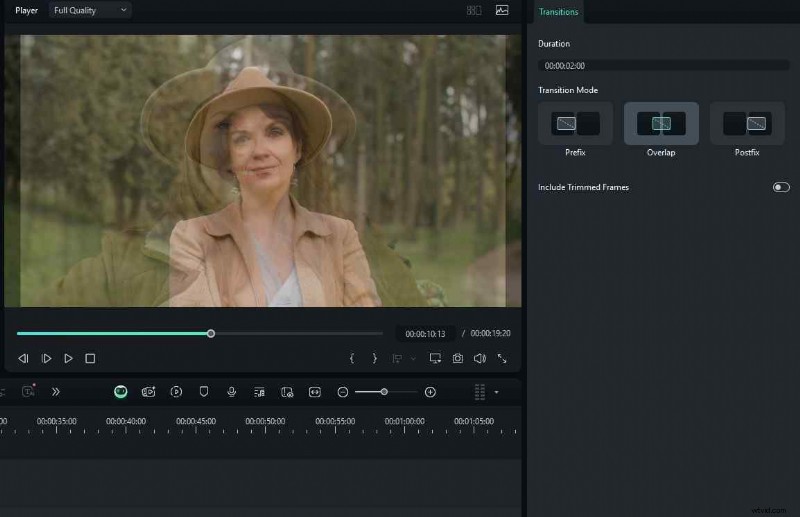Click the player progress bar playhead
The width and height of the screenshot is (800, 517).
coord(211,333)
